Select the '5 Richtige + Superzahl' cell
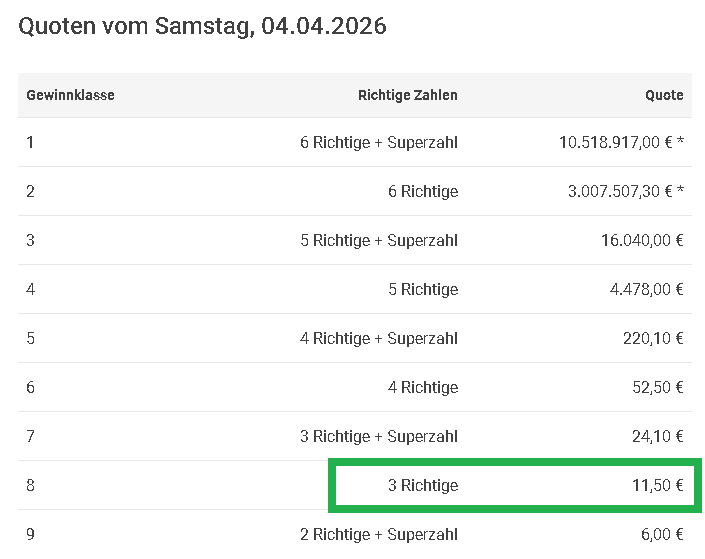Screen dimensions: 705x559 [x=378, y=240]
